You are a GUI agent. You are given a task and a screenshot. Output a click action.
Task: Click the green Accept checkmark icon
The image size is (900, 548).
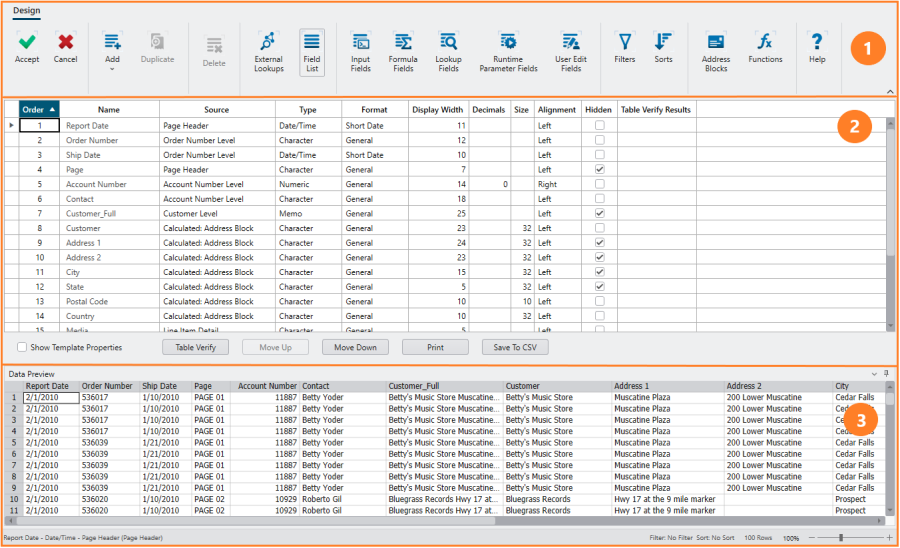coord(27,43)
